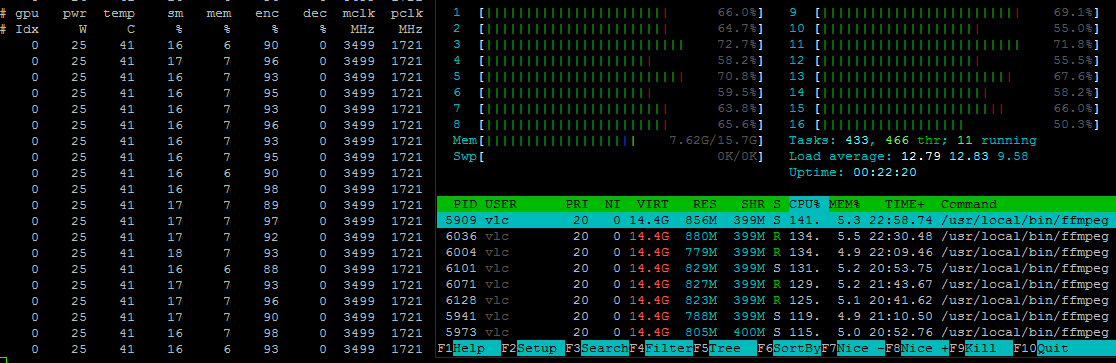1116x363 pixels.
Task: Click F7 Nice - to raise priority
Action: click(853, 348)
